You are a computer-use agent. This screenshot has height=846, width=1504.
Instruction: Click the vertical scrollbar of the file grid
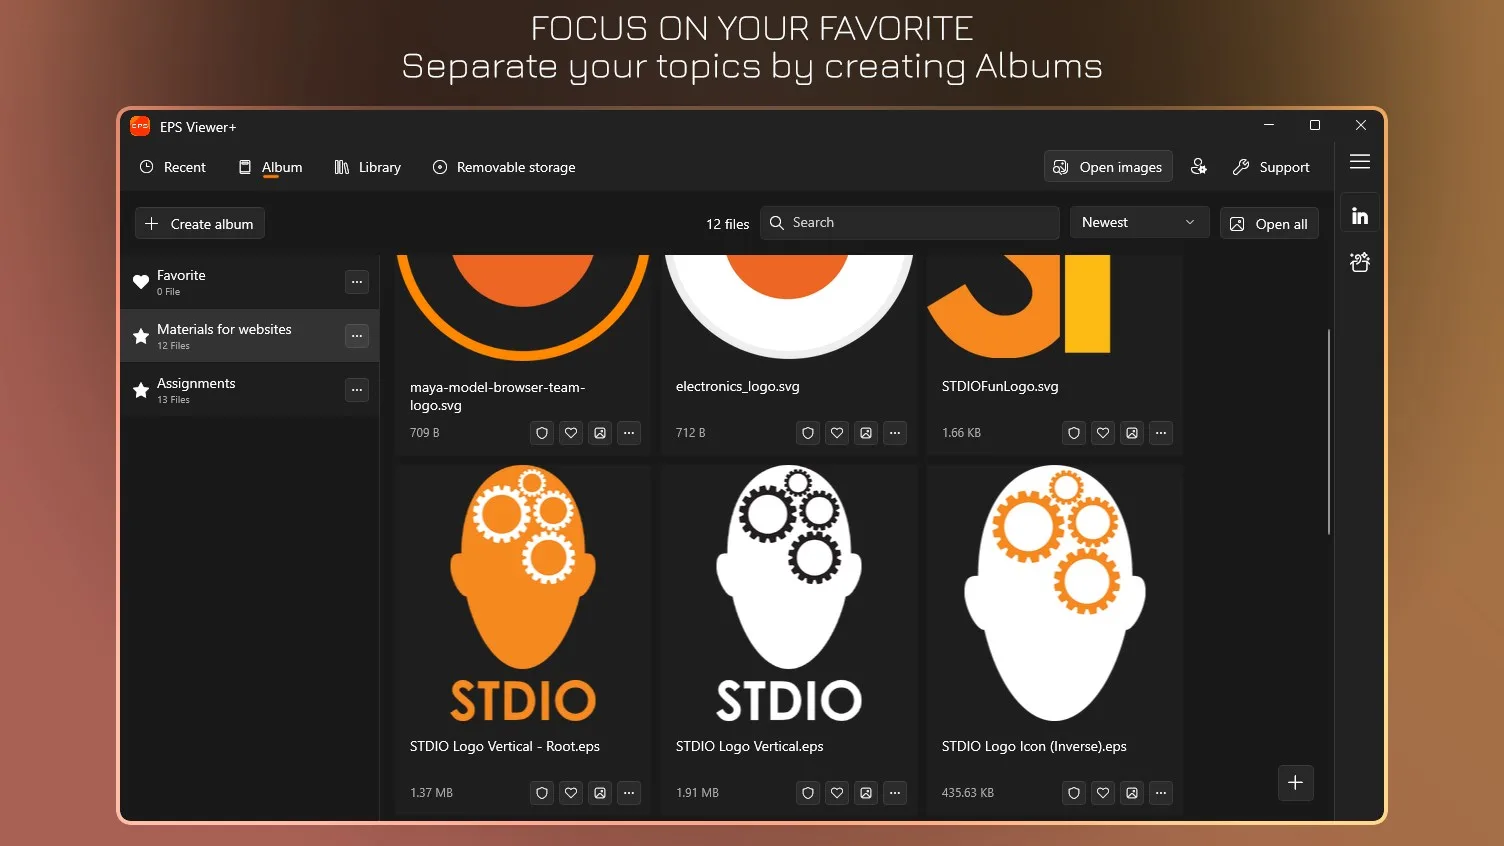[x=1329, y=431]
